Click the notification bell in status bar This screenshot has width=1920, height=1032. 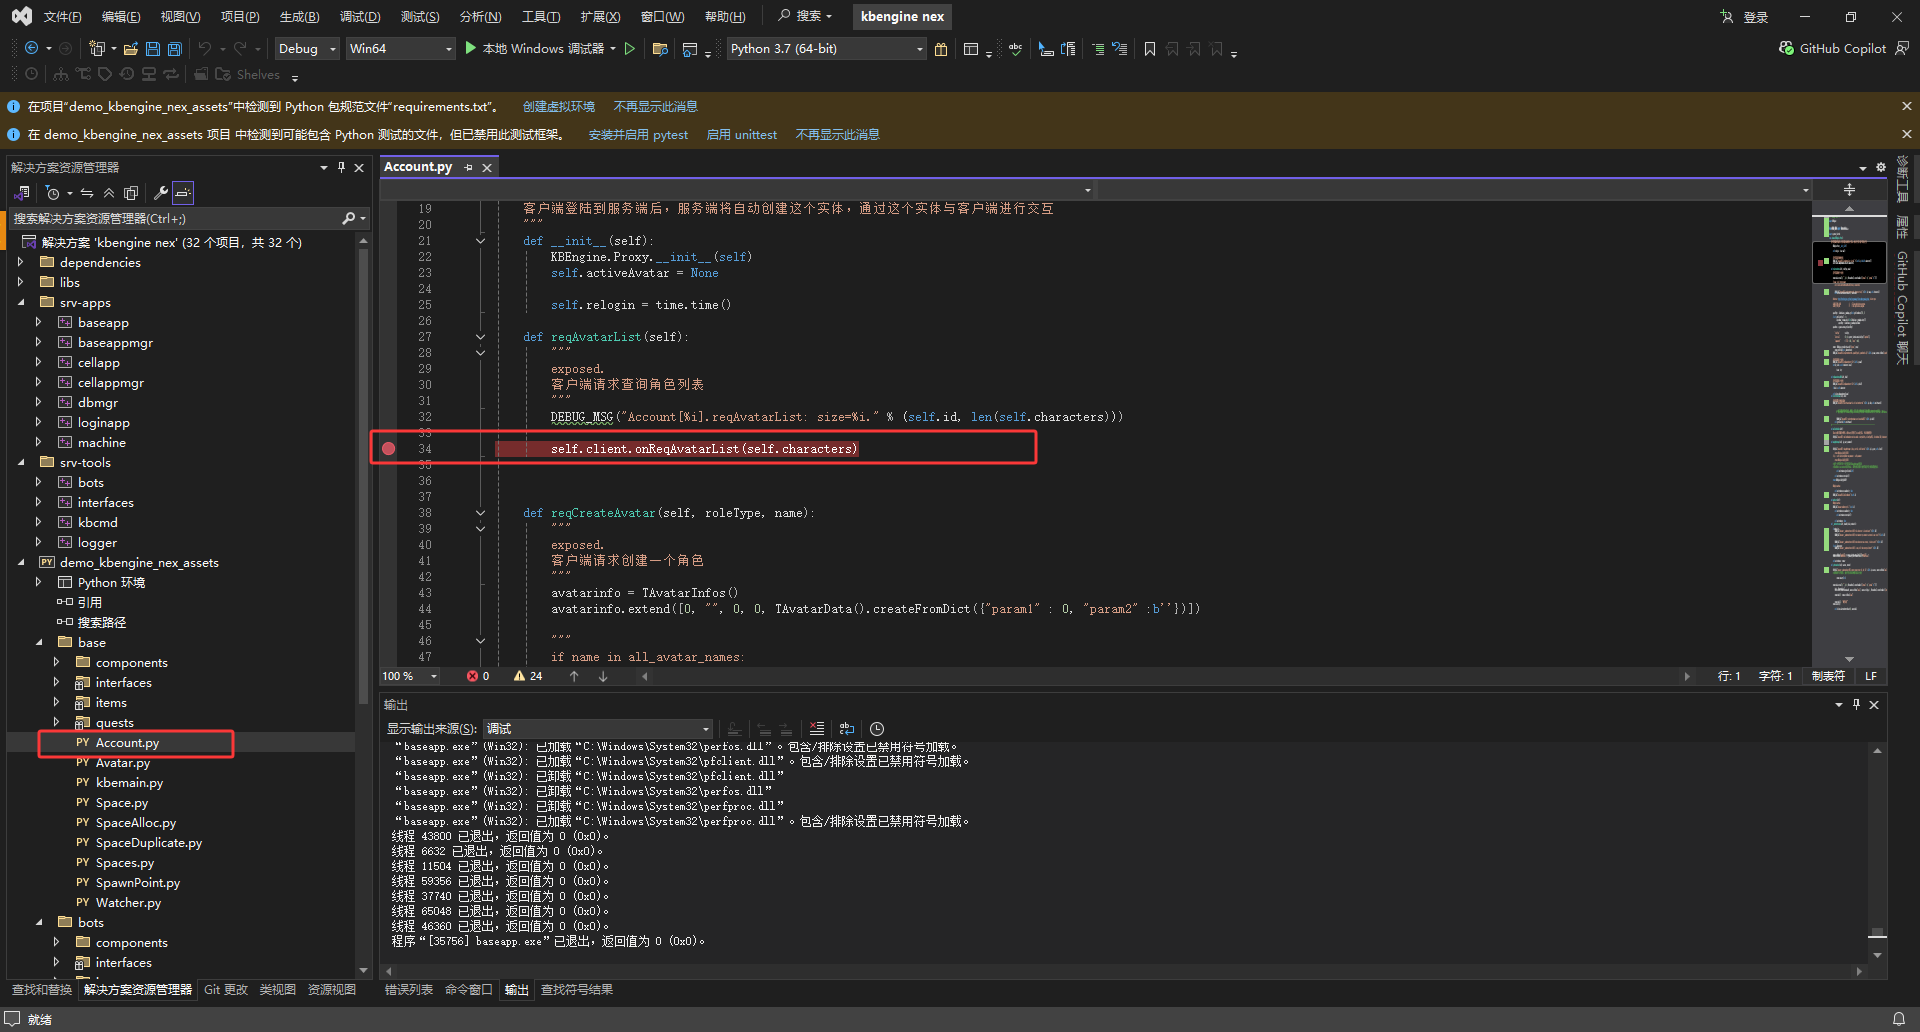(1898, 1019)
